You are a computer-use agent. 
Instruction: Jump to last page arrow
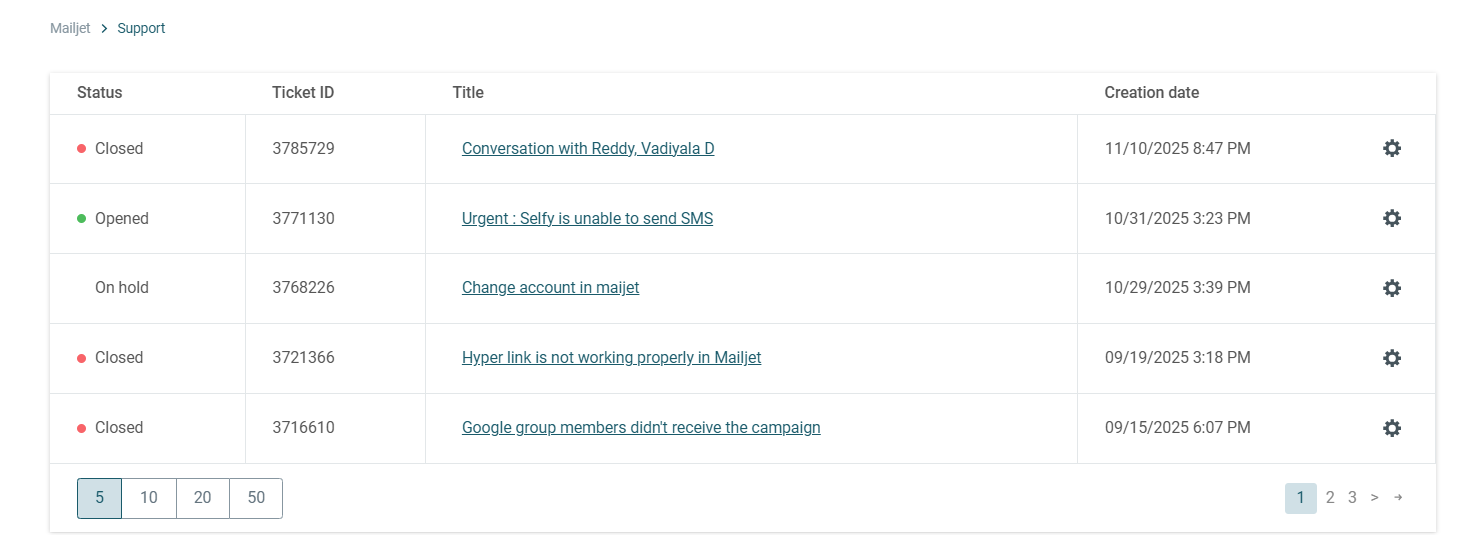tap(1398, 498)
